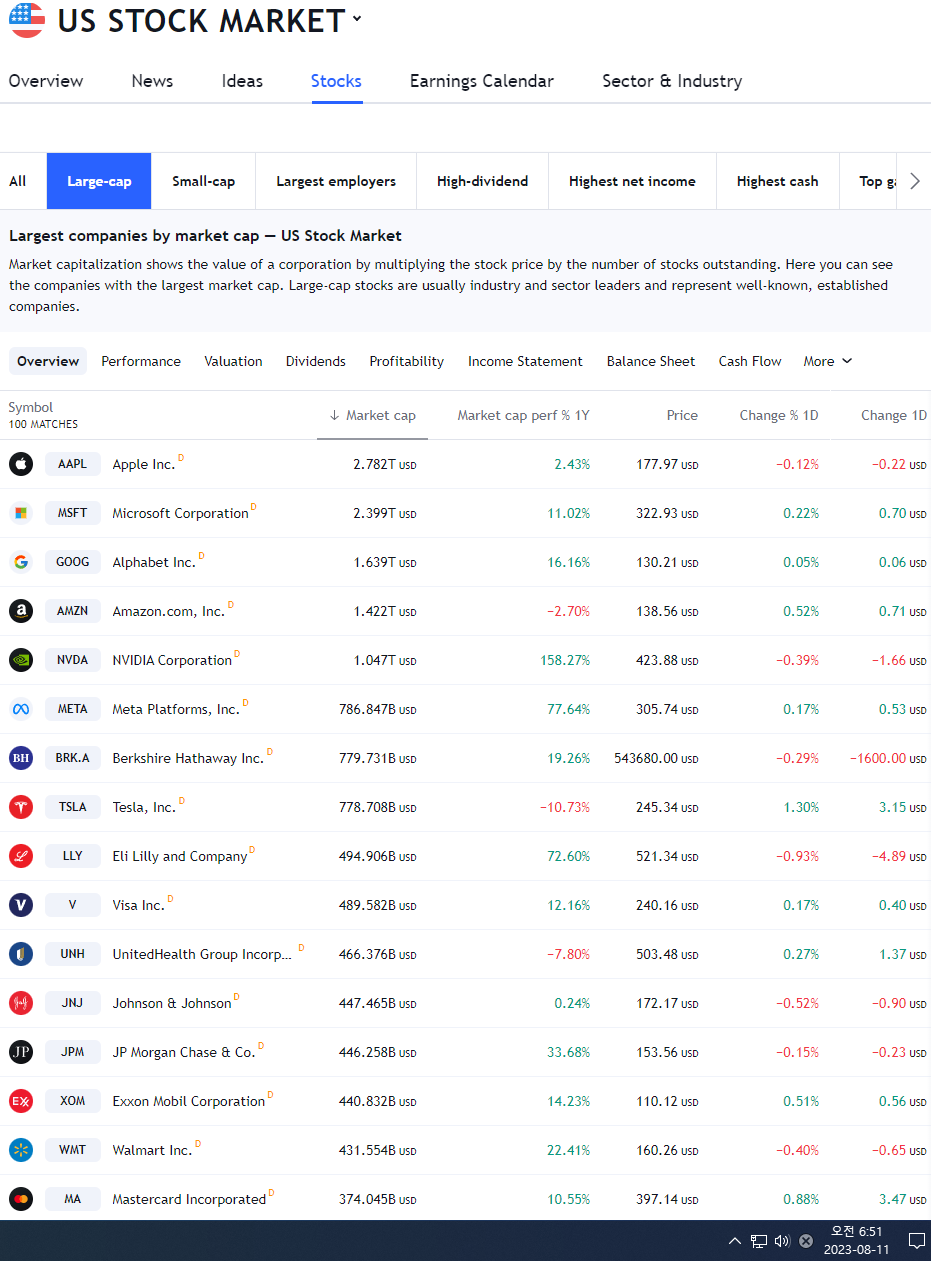Click the Apple logo icon
Image resolution: width=931 pixels, height=1261 pixels.
click(x=21, y=464)
